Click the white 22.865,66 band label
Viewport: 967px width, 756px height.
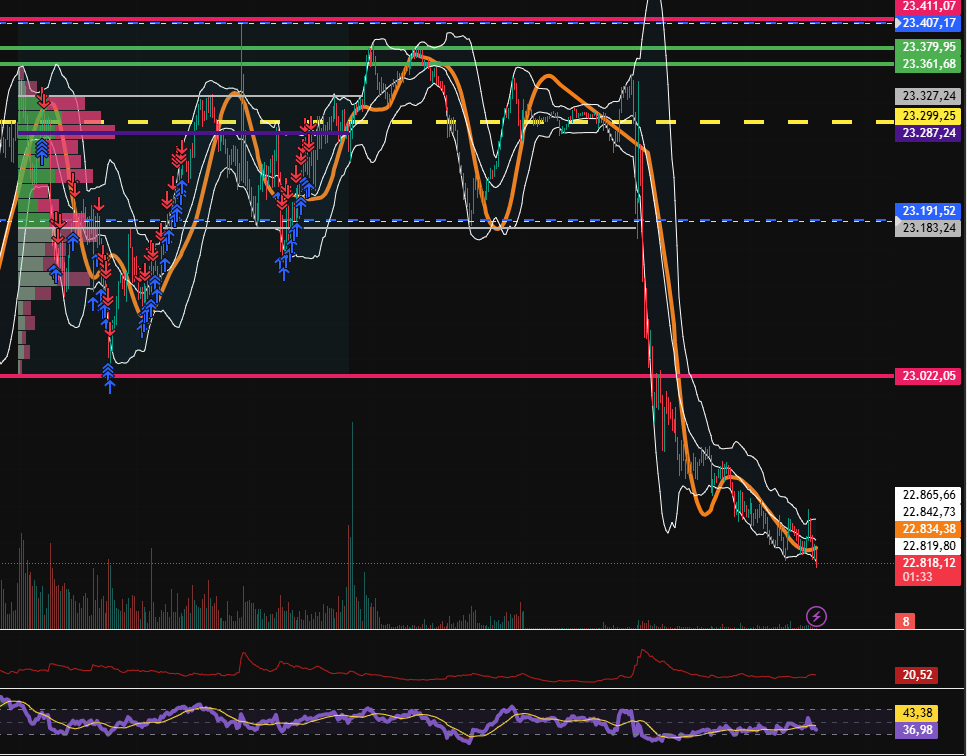(929, 494)
